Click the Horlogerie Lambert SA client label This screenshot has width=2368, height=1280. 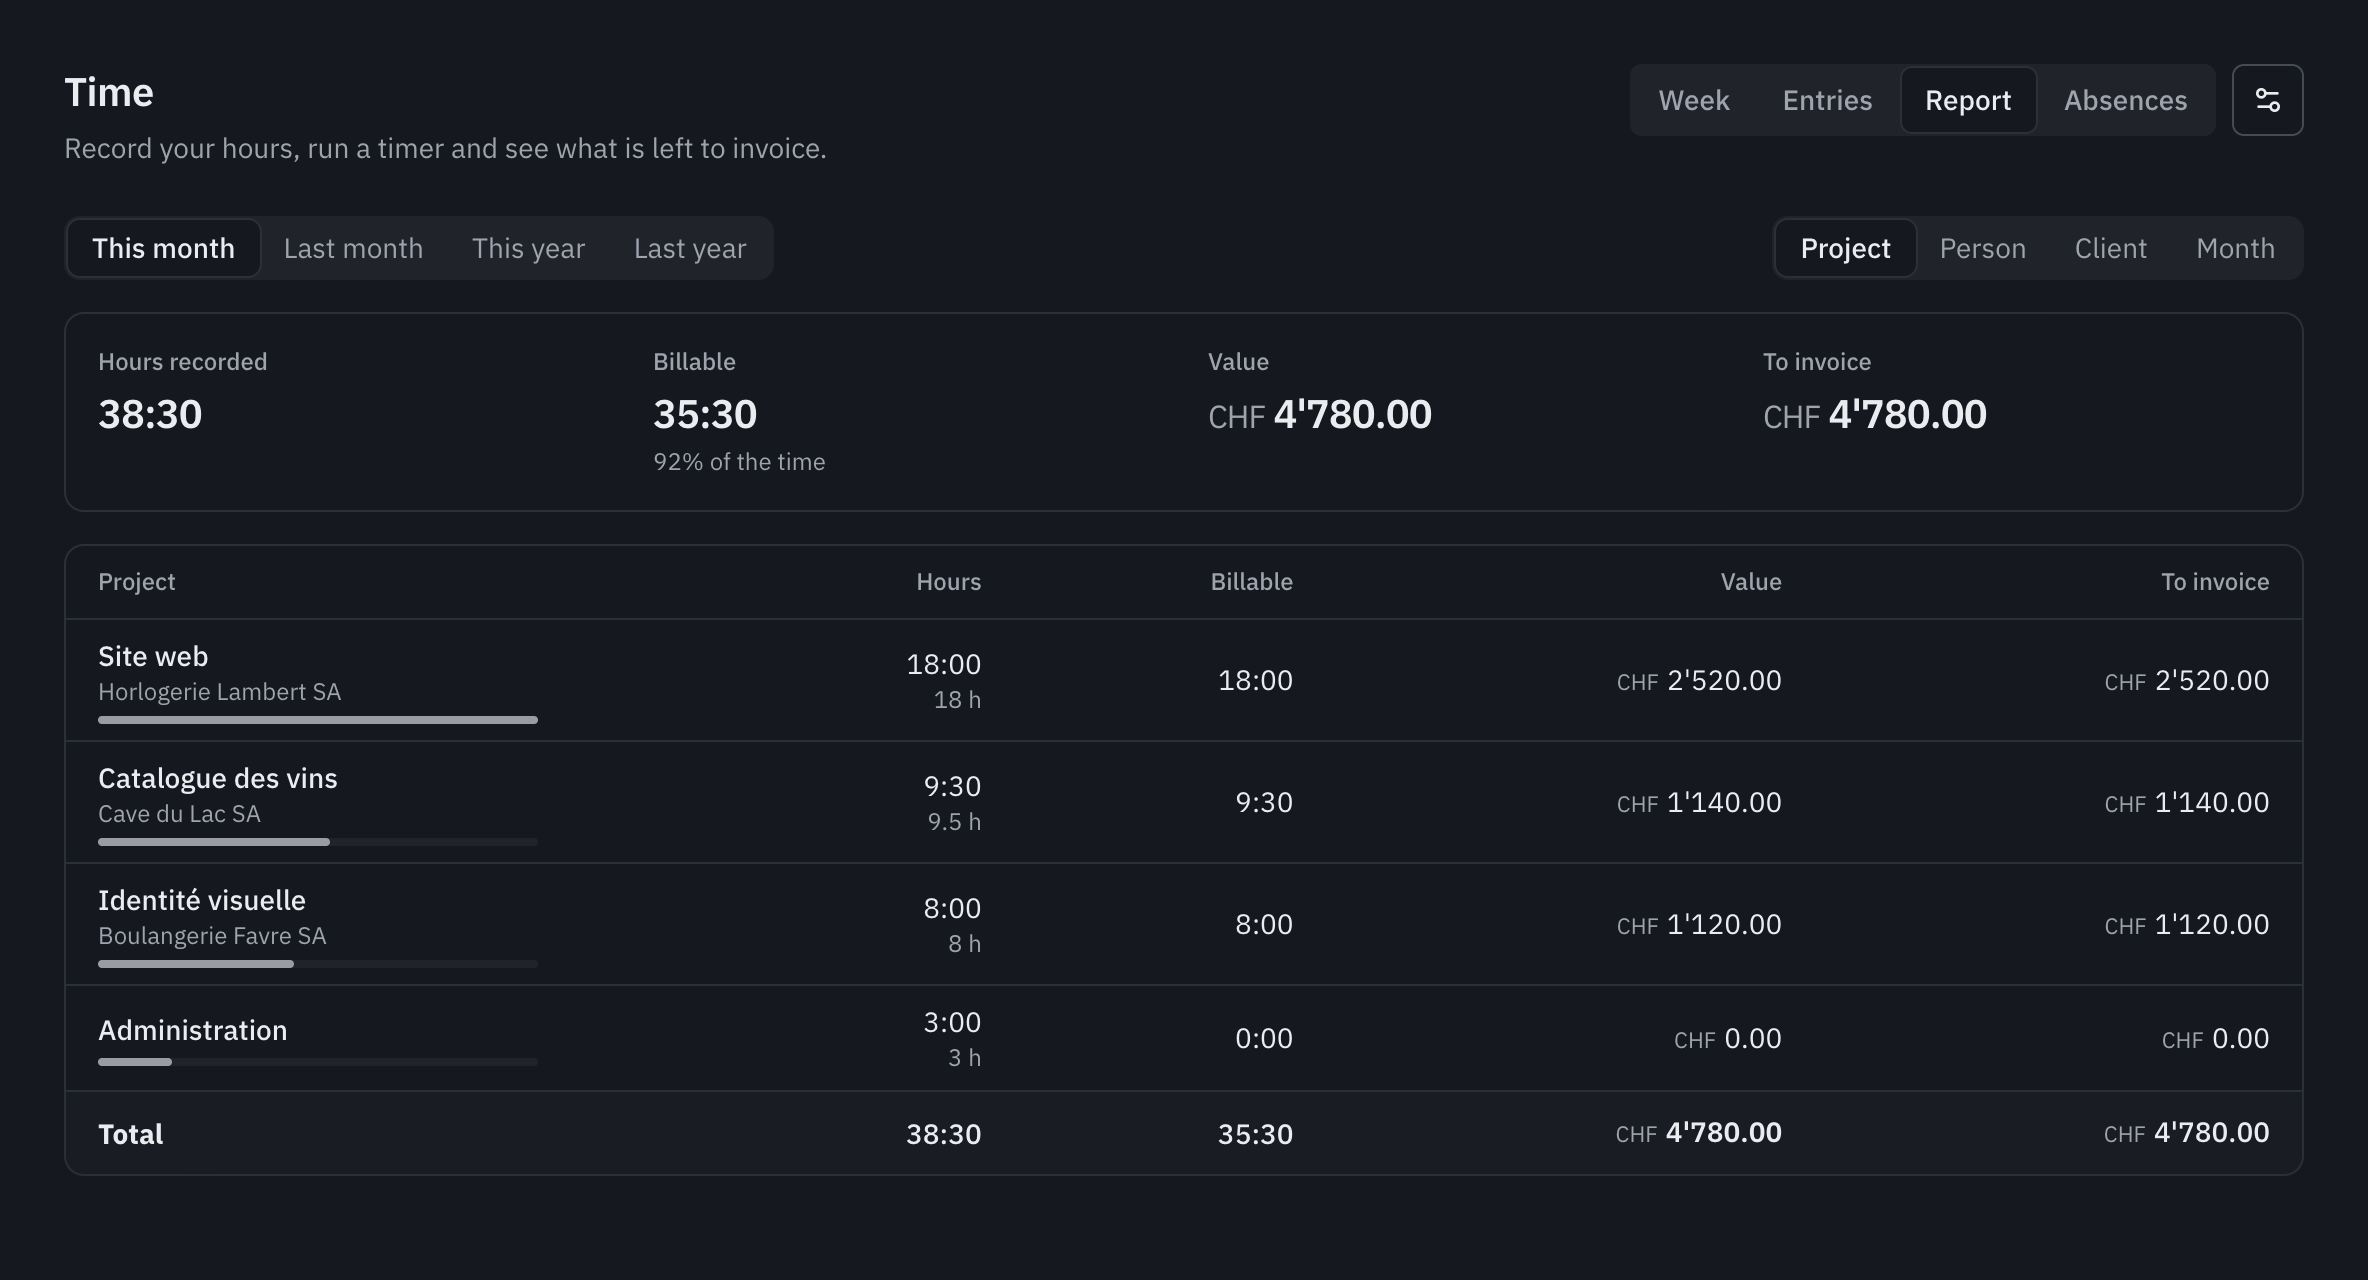coord(219,692)
